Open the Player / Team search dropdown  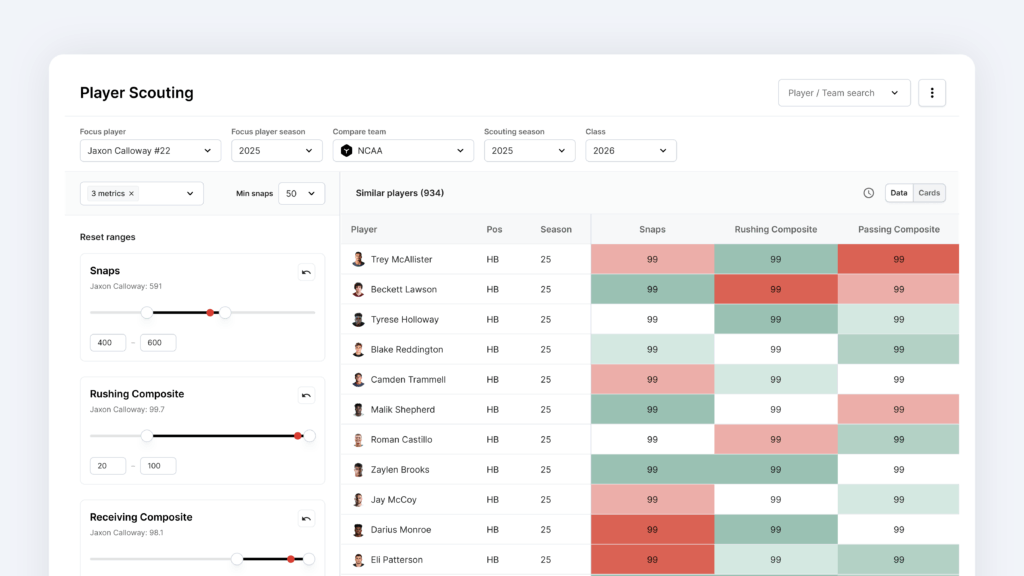843,93
